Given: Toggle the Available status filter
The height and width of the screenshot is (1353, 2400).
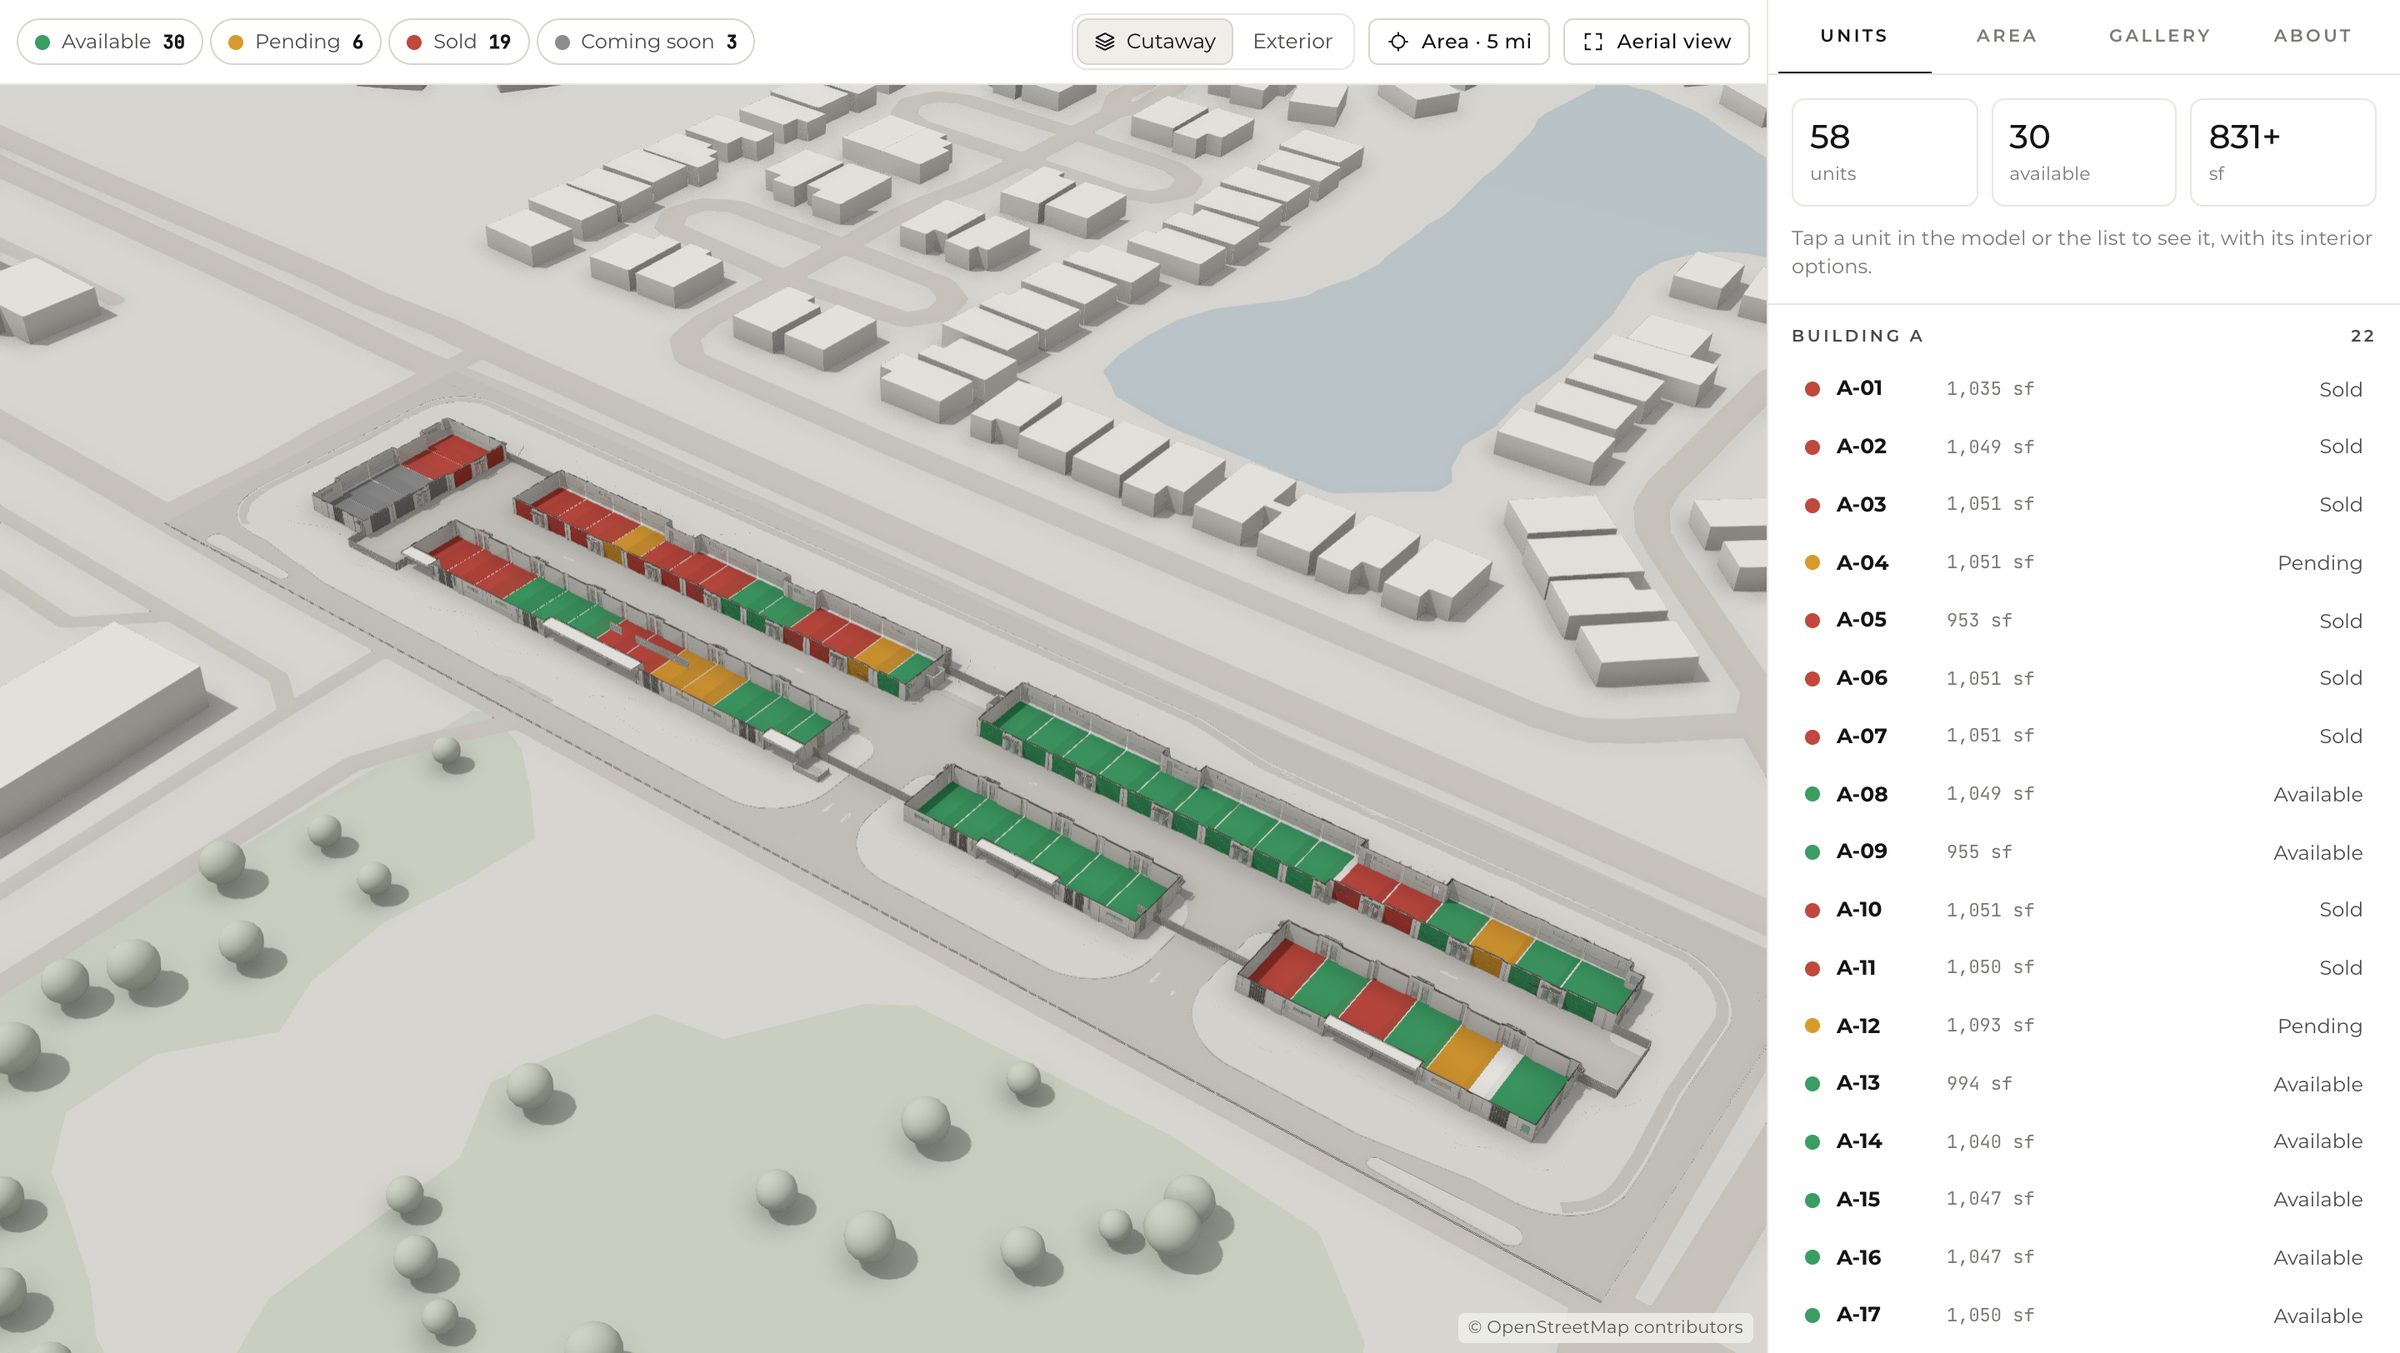Looking at the screenshot, I should coord(110,42).
